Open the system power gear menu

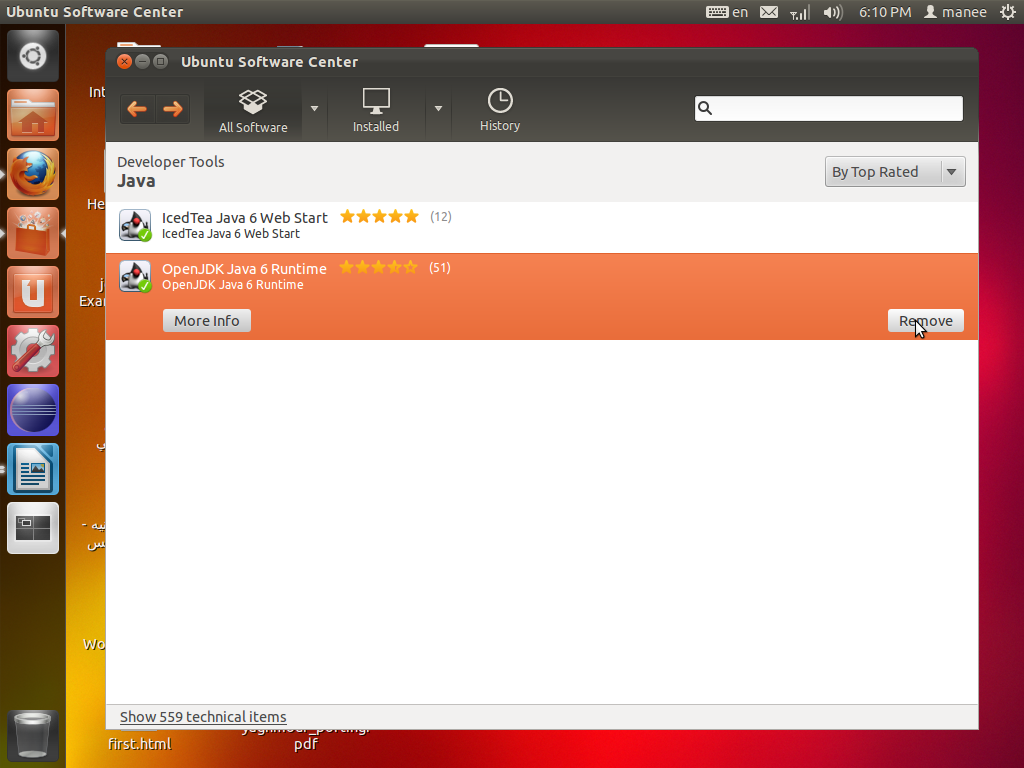point(1008,12)
